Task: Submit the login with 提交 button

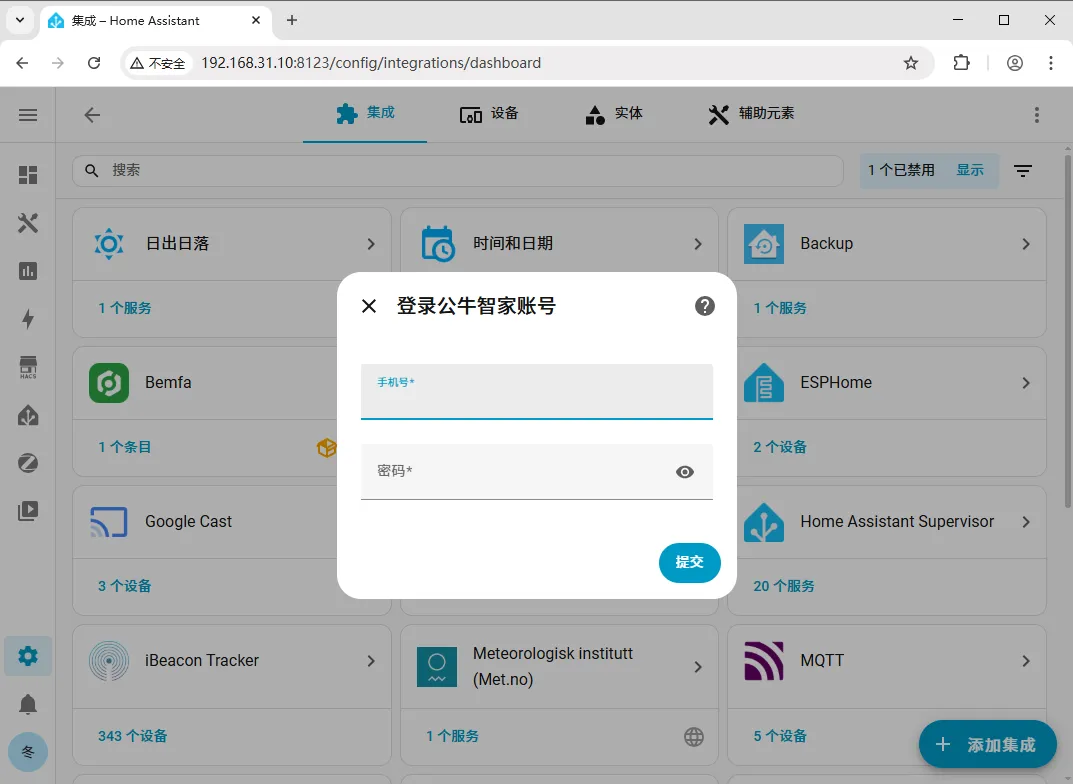Action: 690,562
